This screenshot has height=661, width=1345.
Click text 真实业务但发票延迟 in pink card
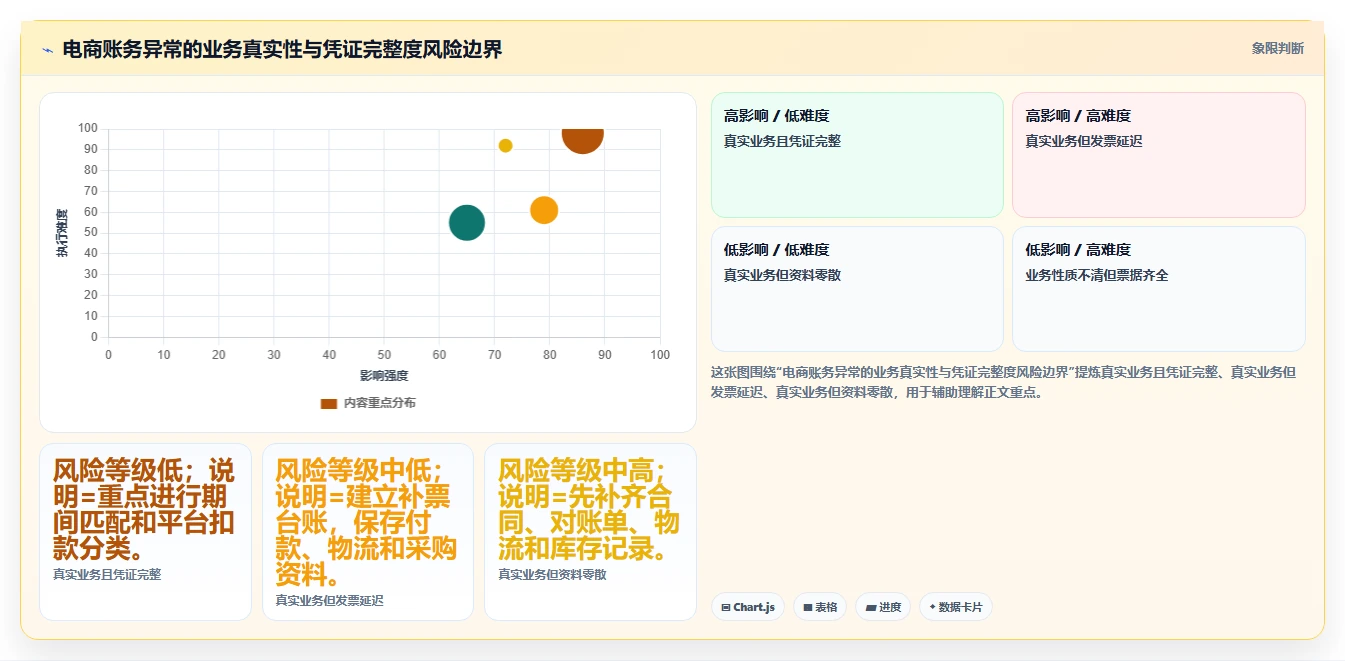tap(1084, 141)
